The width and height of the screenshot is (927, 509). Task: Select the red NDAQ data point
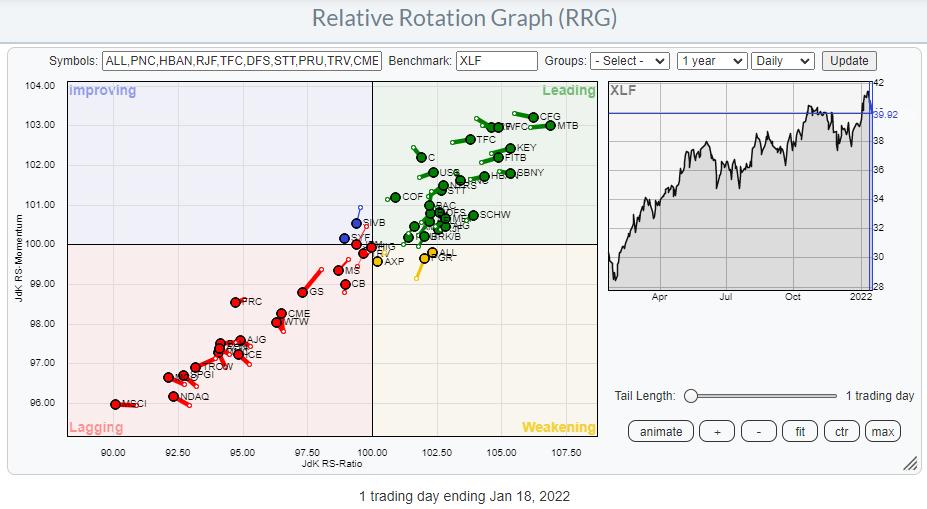pos(173,396)
